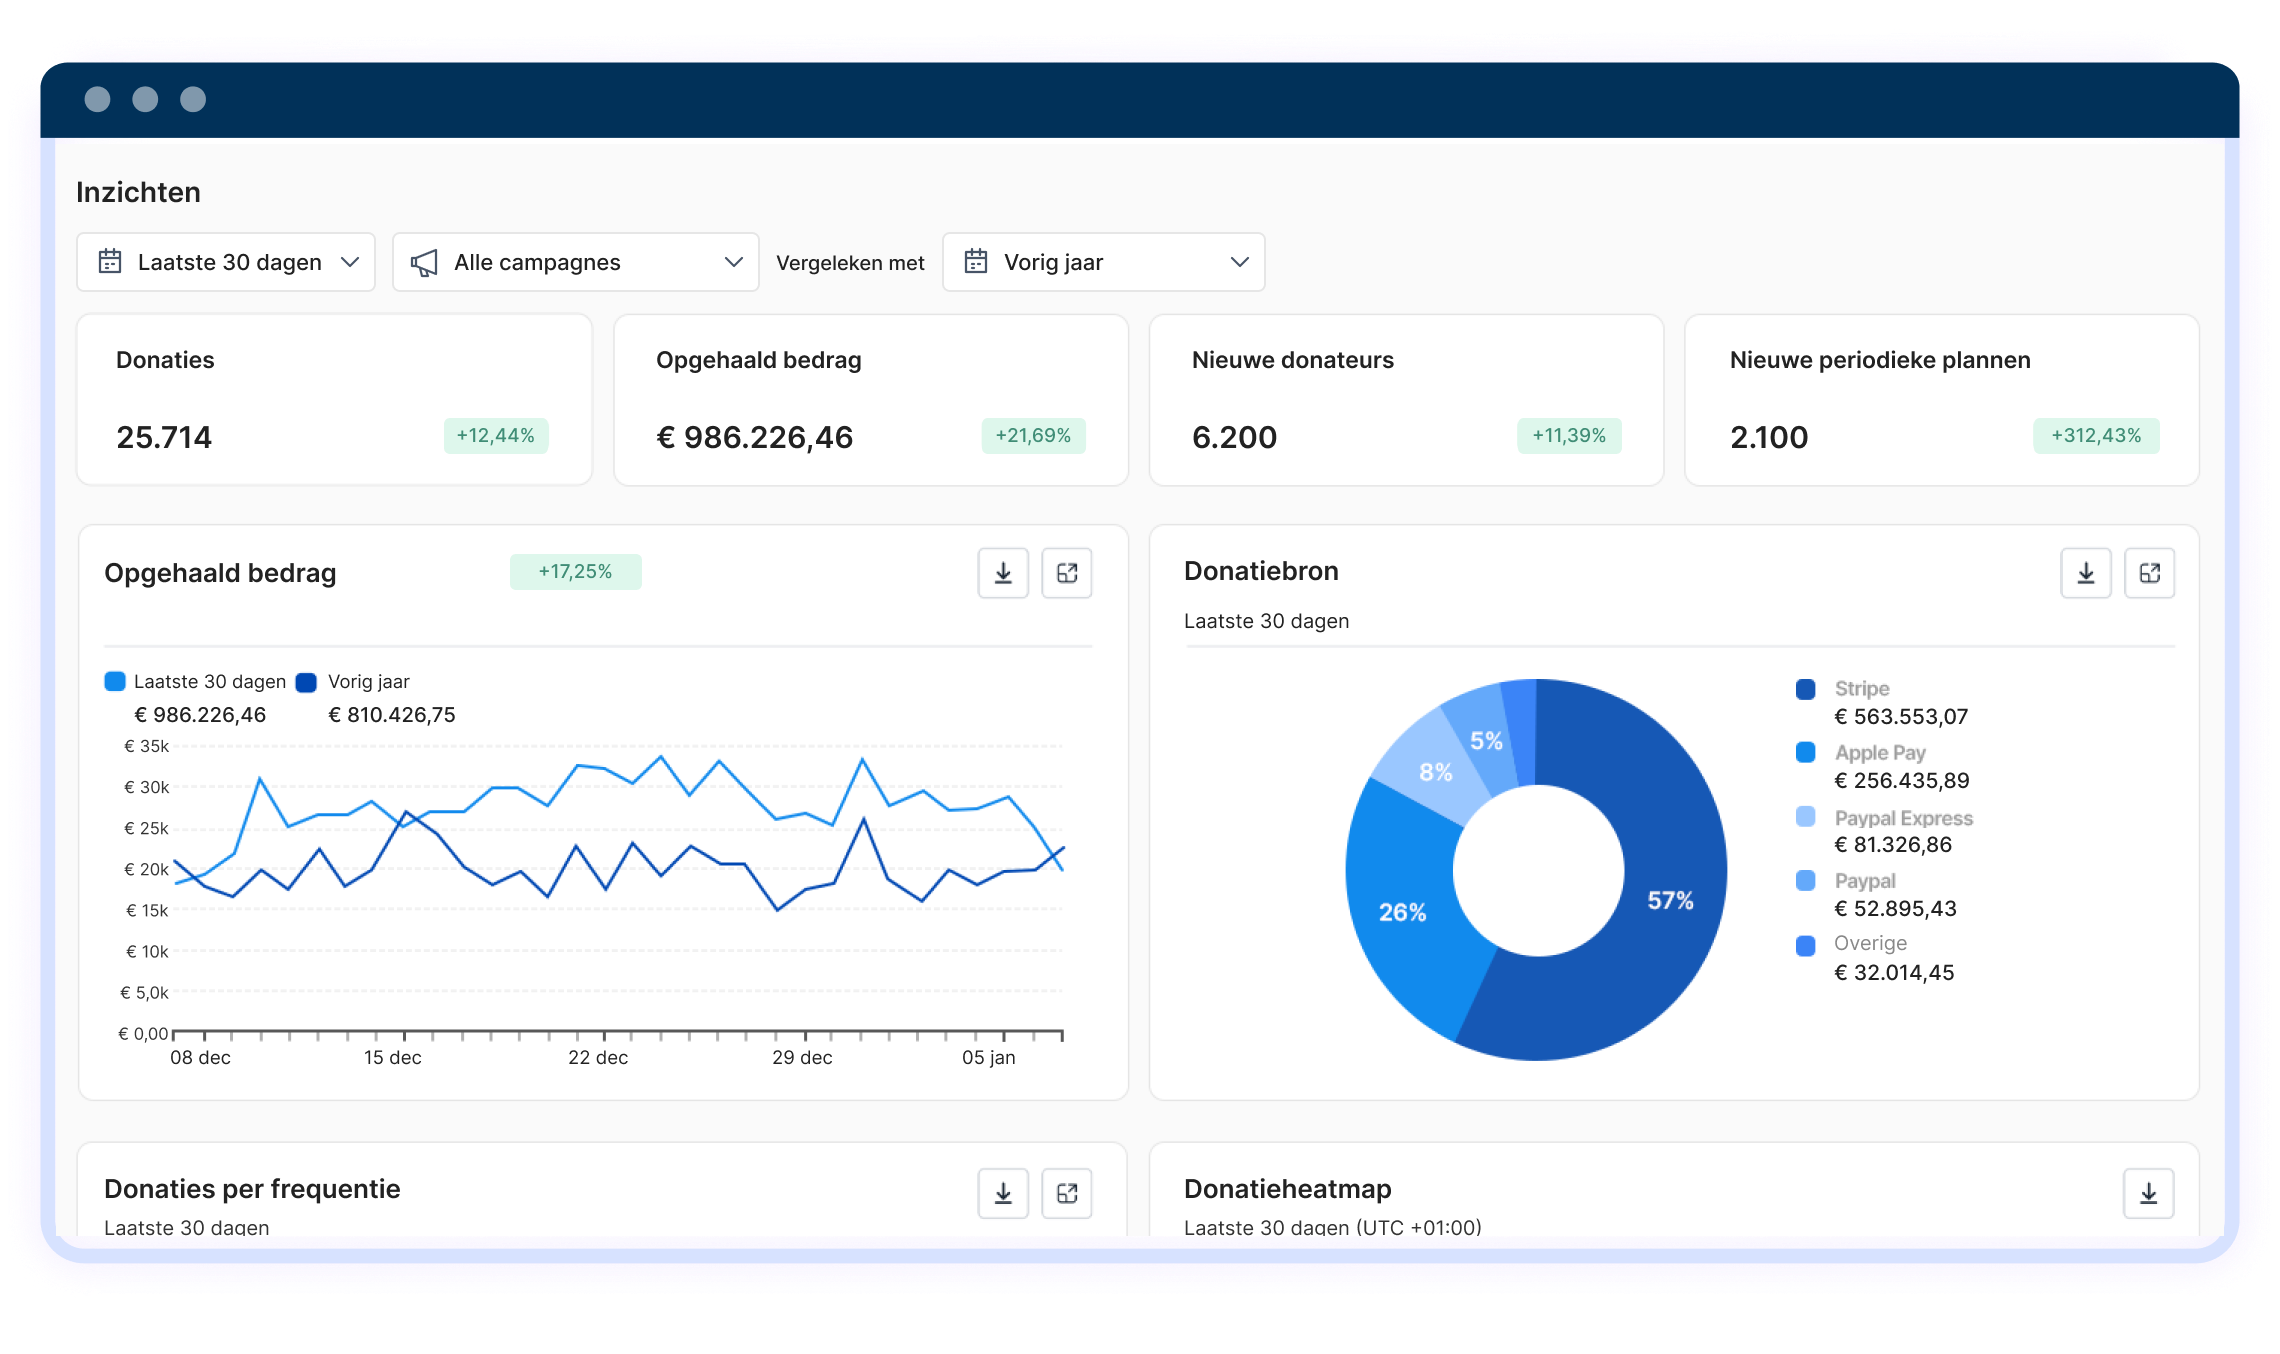Click the calendar icon beside Vorig jaar
The width and height of the screenshot is (2280, 1354).
pyautogui.click(x=976, y=262)
